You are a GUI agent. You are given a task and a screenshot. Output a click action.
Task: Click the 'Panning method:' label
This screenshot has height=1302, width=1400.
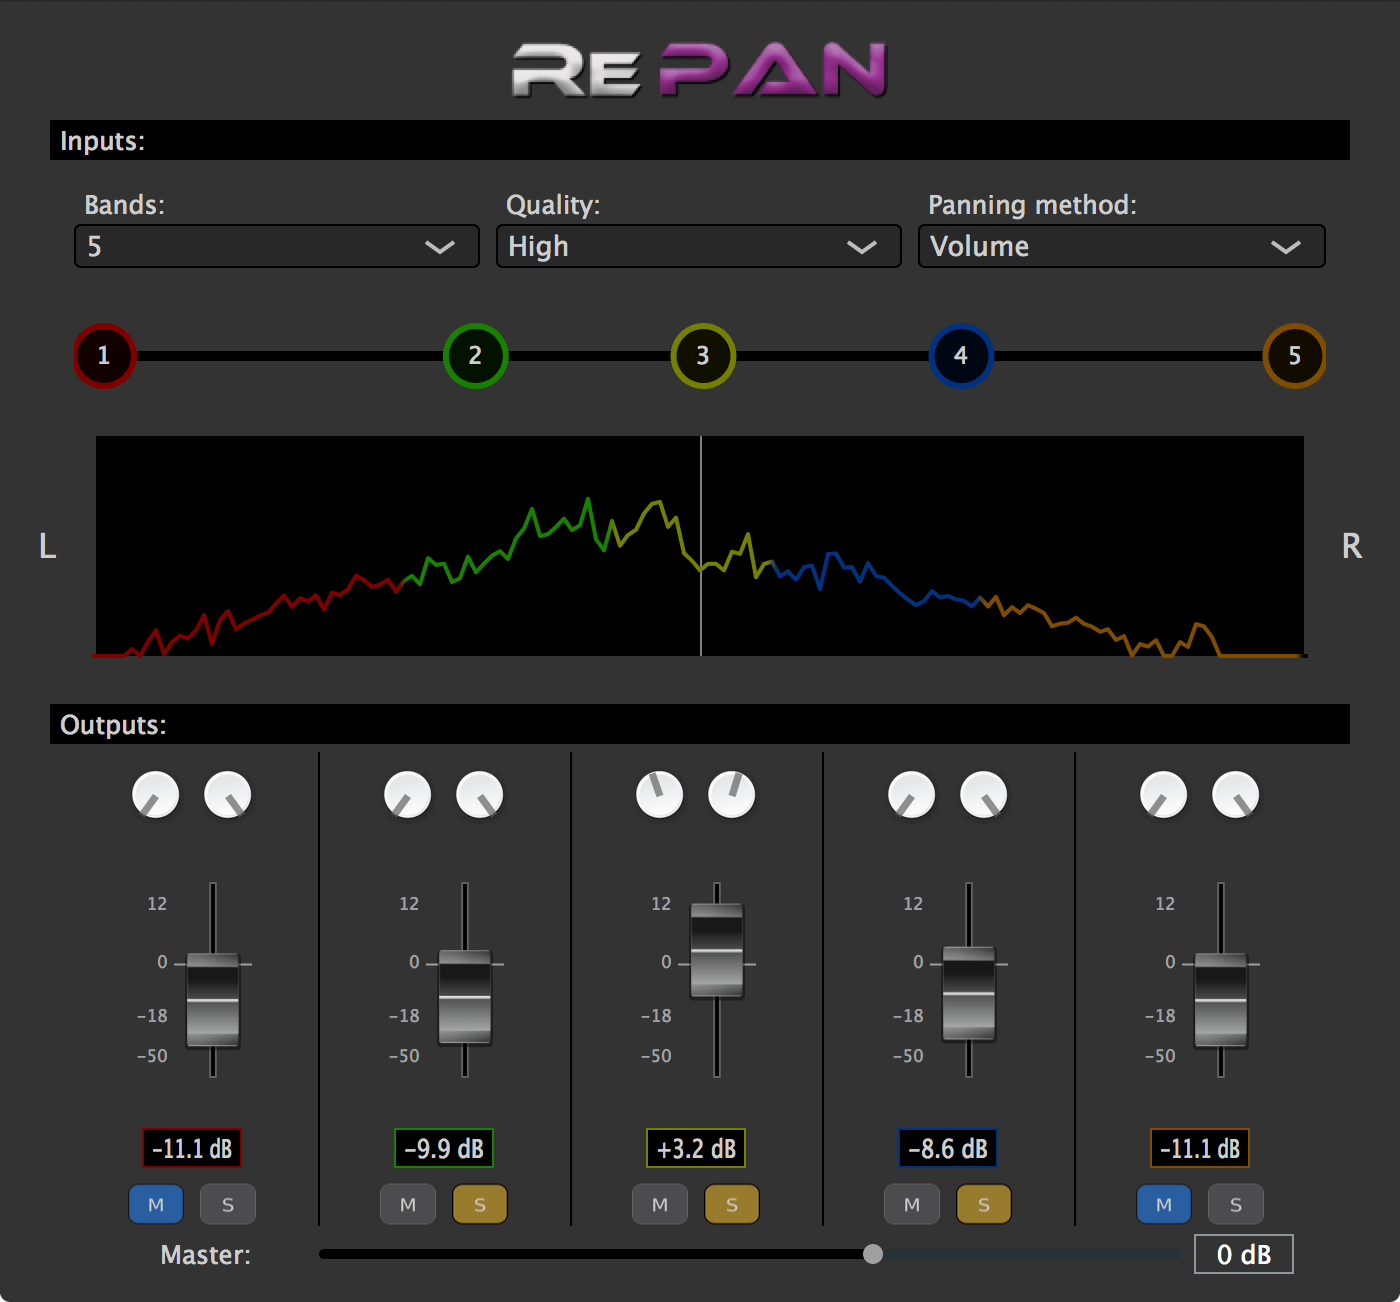pyautogui.click(x=1032, y=205)
